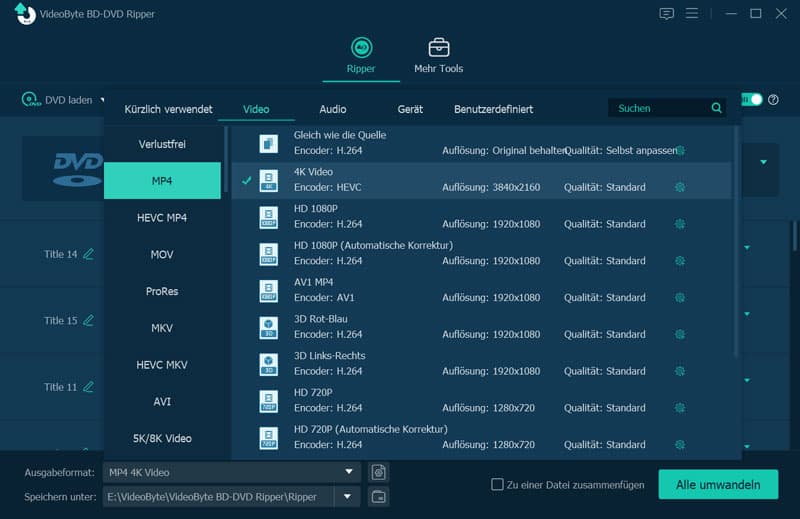Select the MKV format category
Viewport: 800px width, 519px height.
click(162, 328)
